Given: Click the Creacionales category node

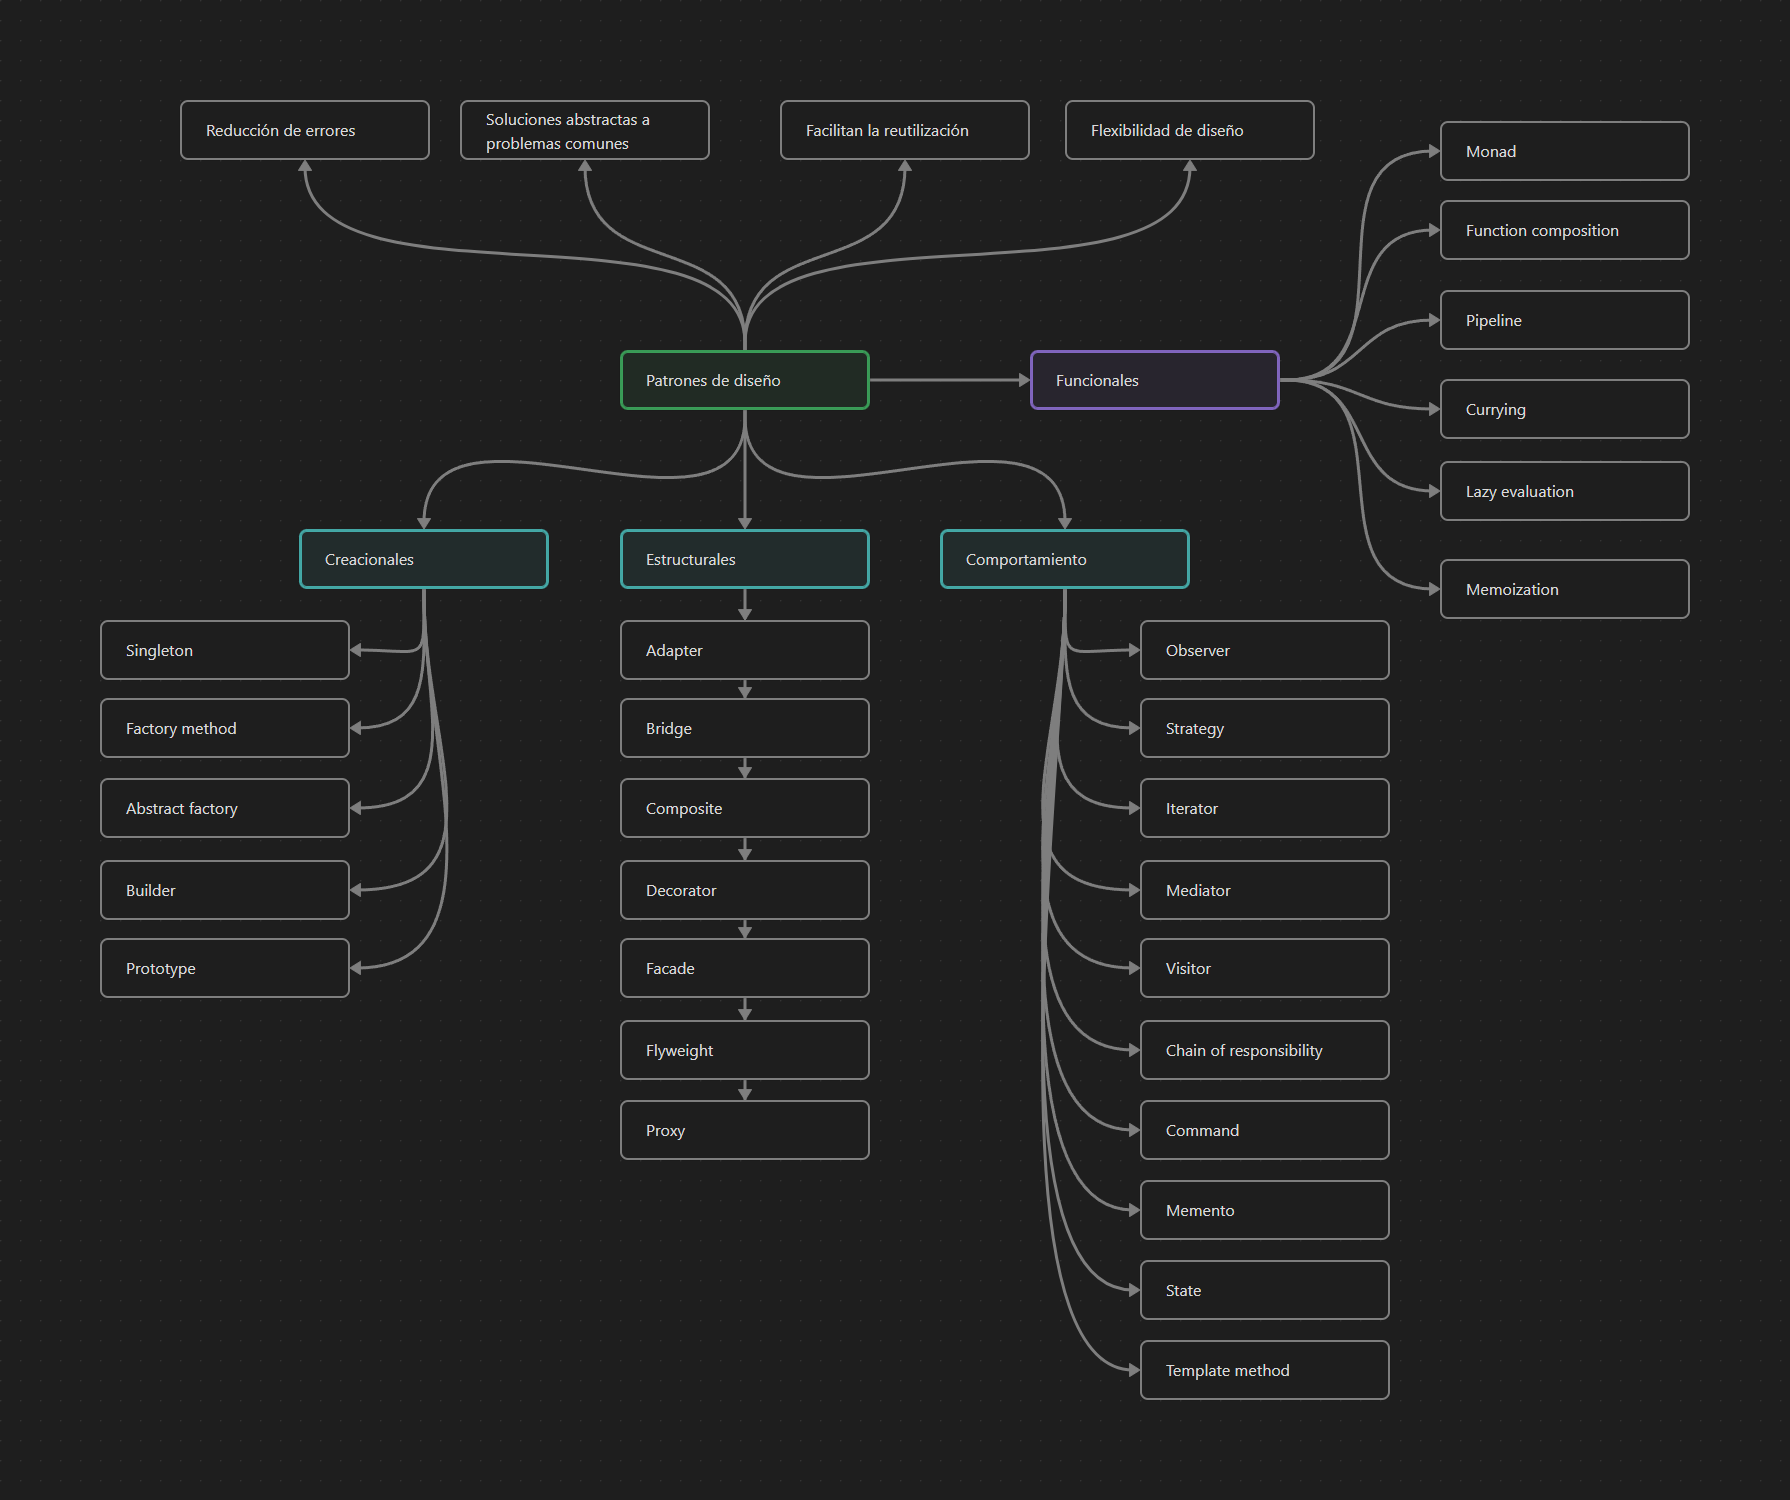Looking at the screenshot, I should pos(424,559).
